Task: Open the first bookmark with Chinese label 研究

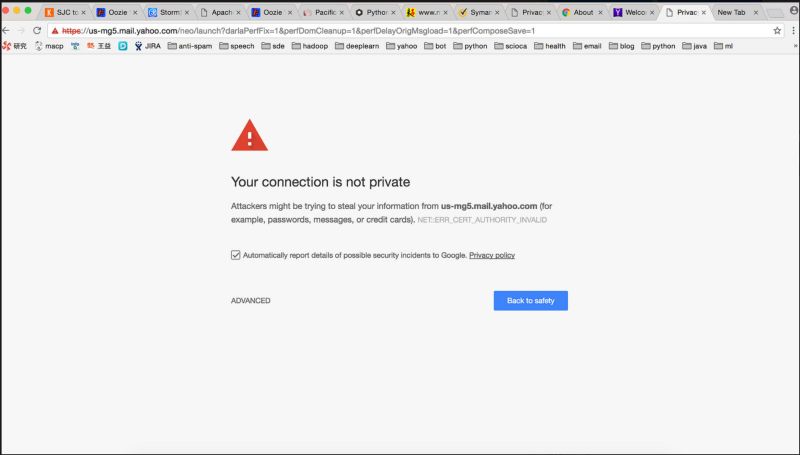Action: [x=15, y=46]
